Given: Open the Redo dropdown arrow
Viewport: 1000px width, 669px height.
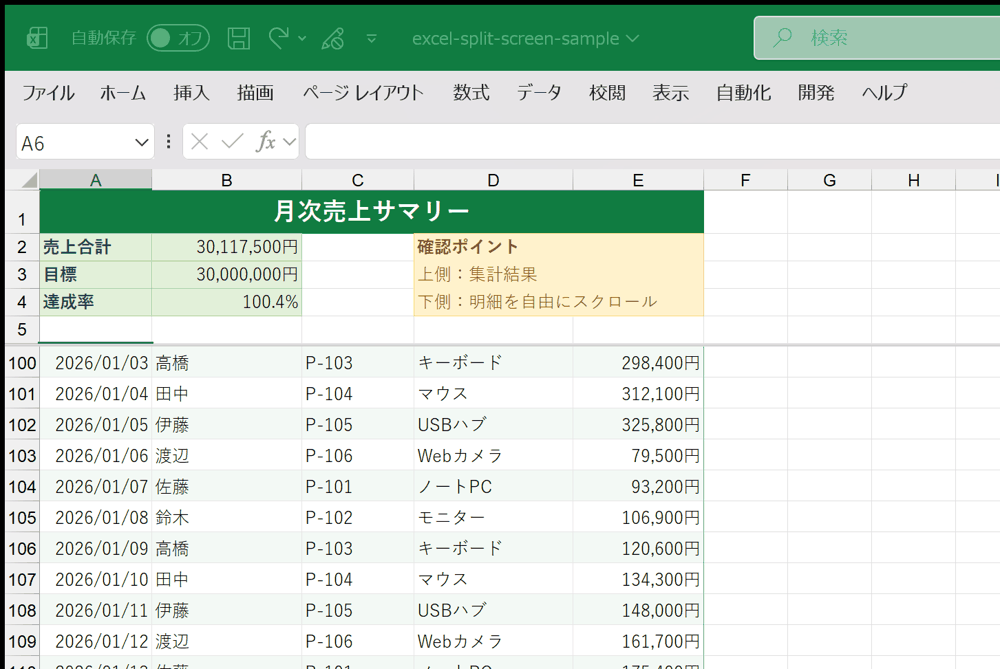Looking at the screenshot, I should click(302, 39).
